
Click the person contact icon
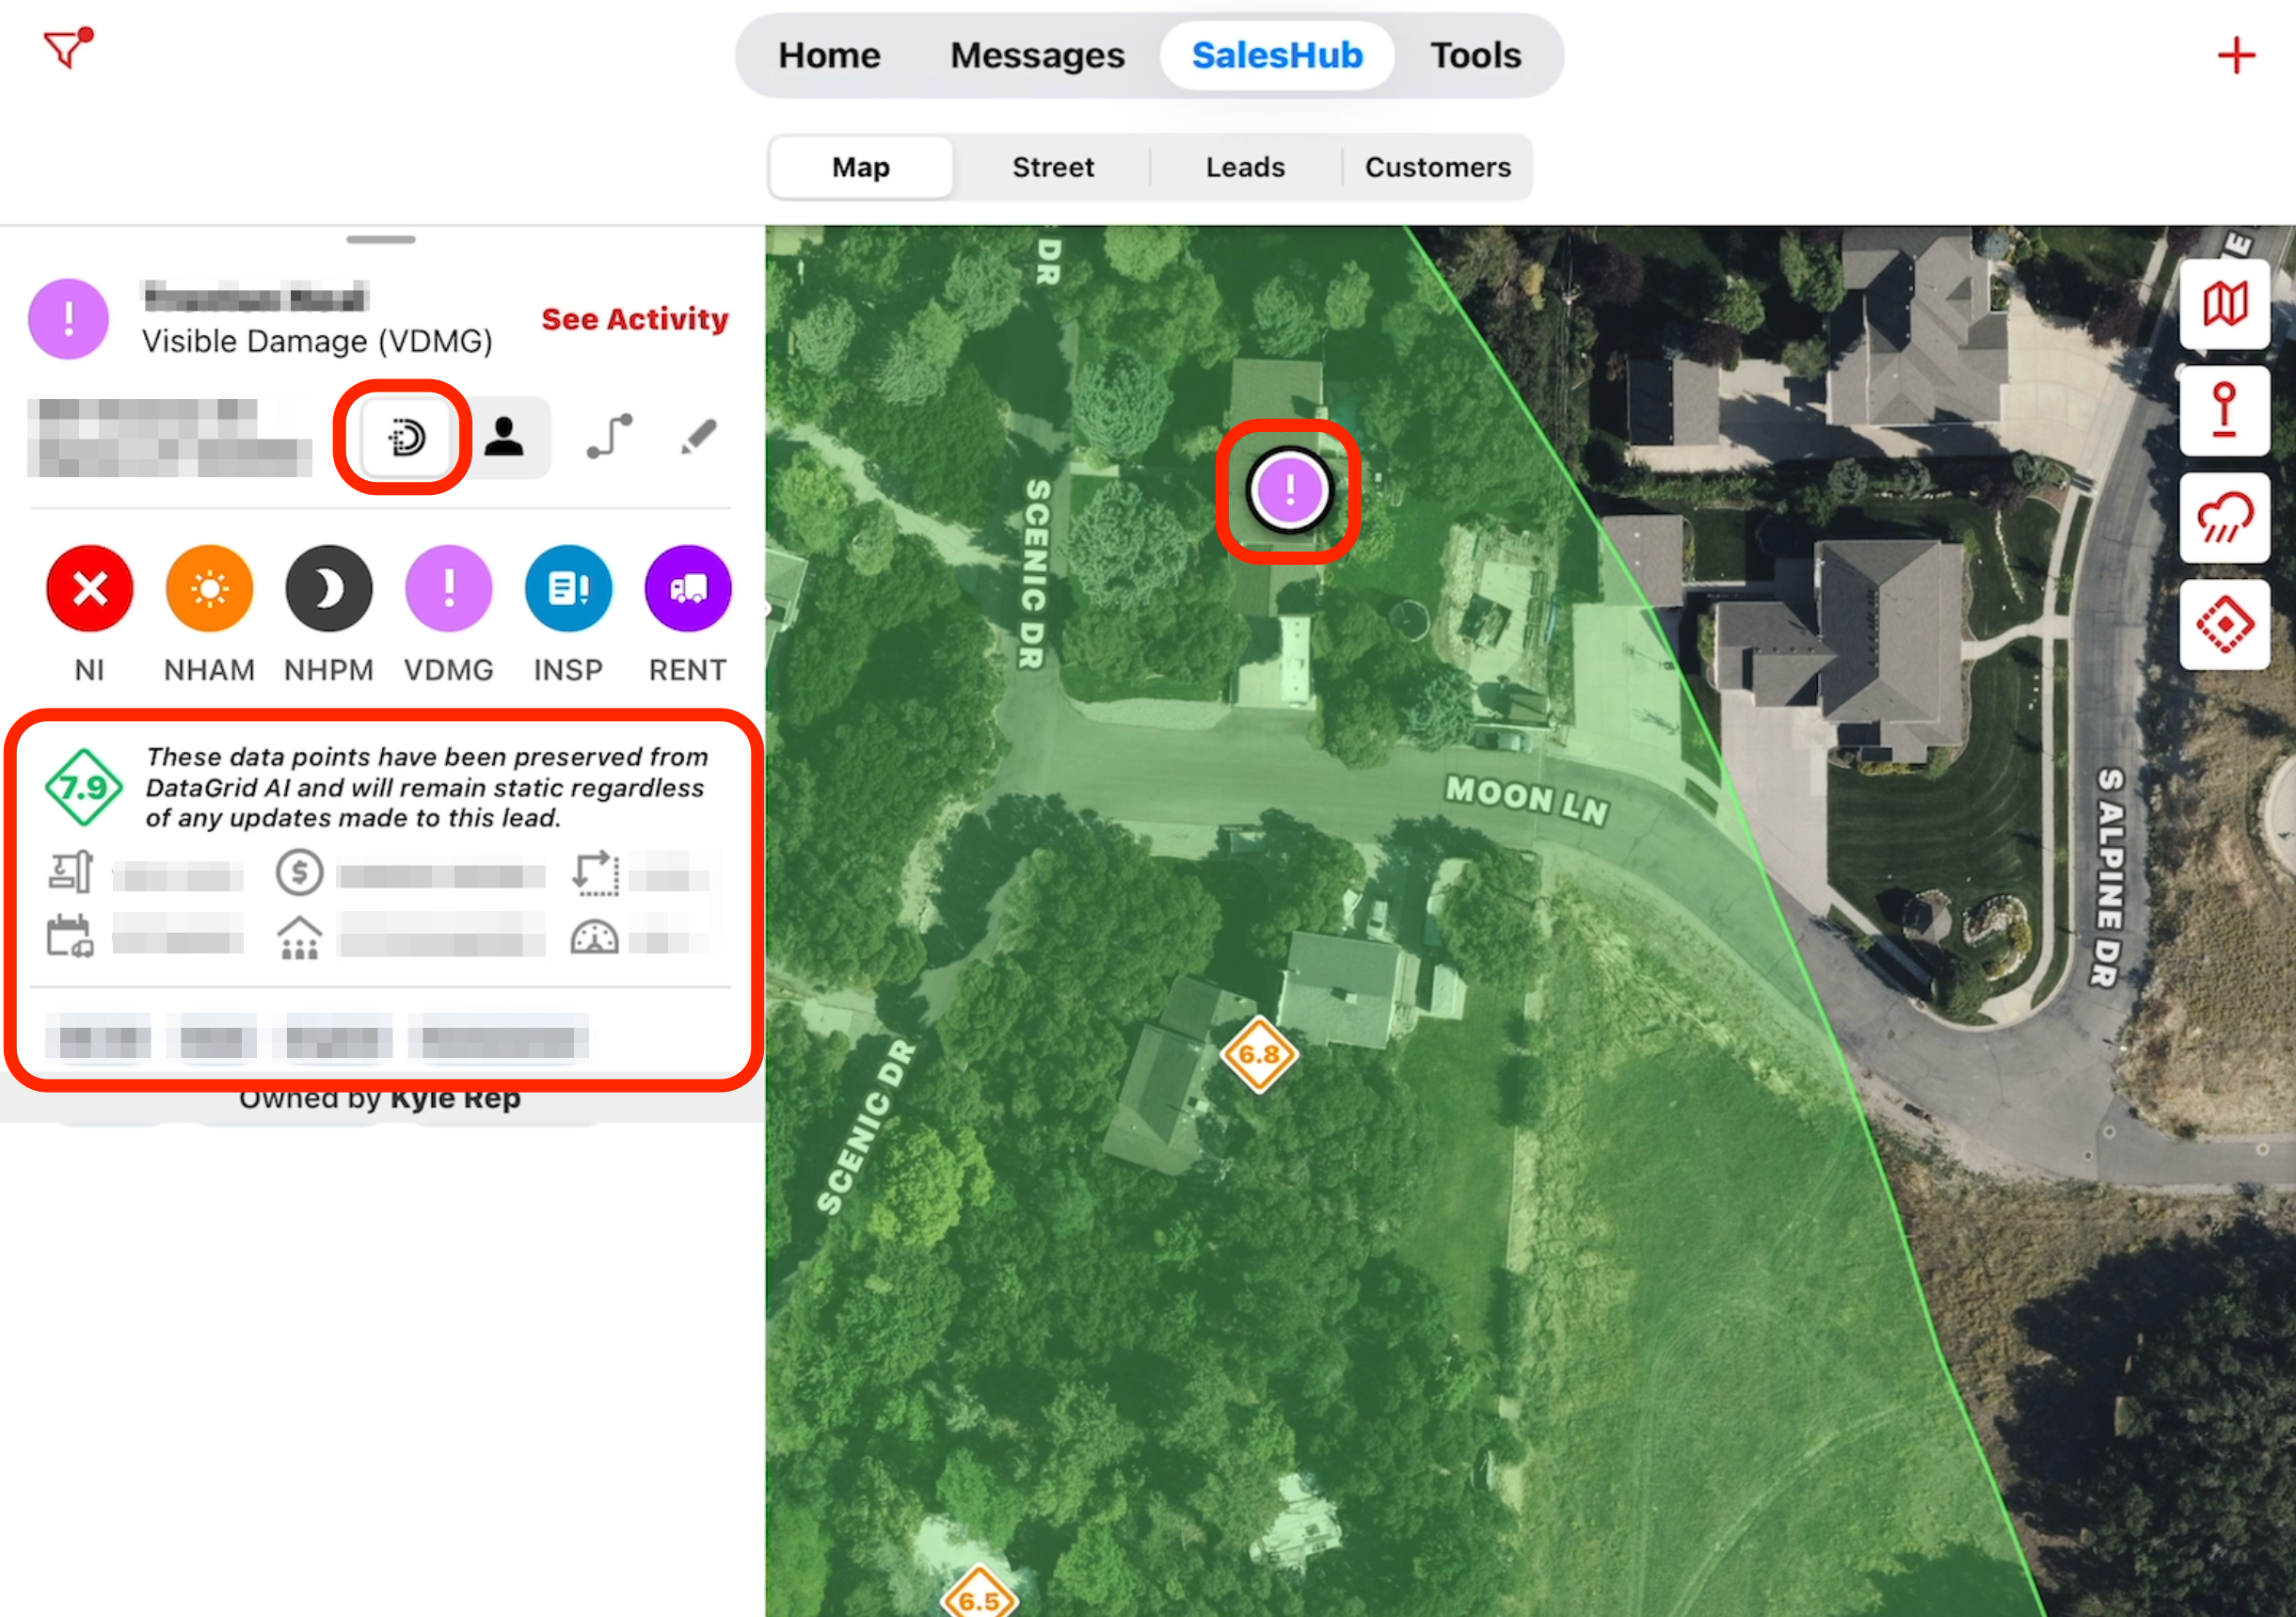click(504, 437)
